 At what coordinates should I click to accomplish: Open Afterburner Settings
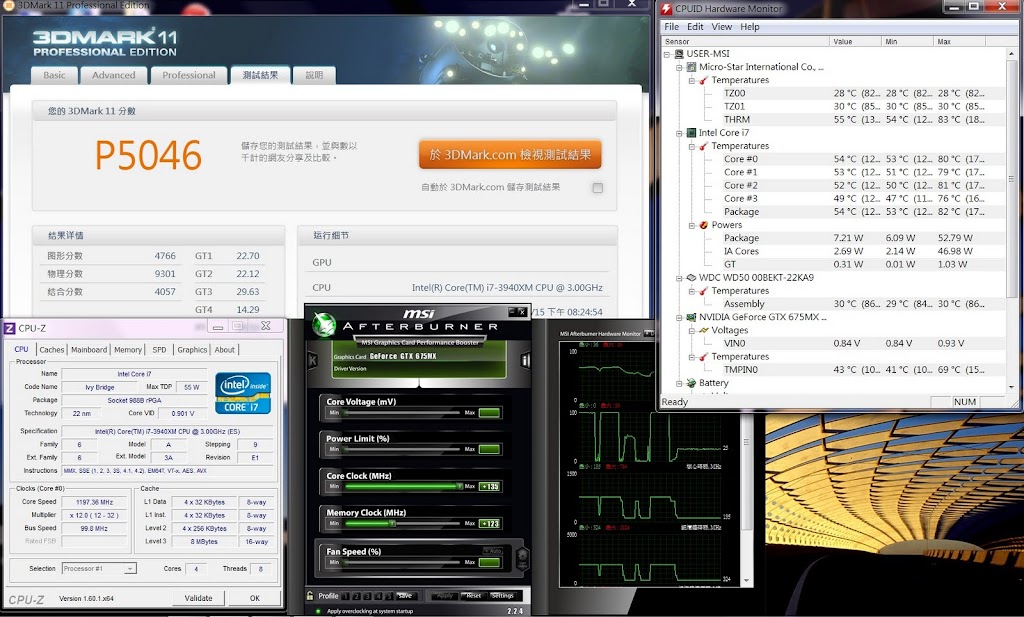502,595
